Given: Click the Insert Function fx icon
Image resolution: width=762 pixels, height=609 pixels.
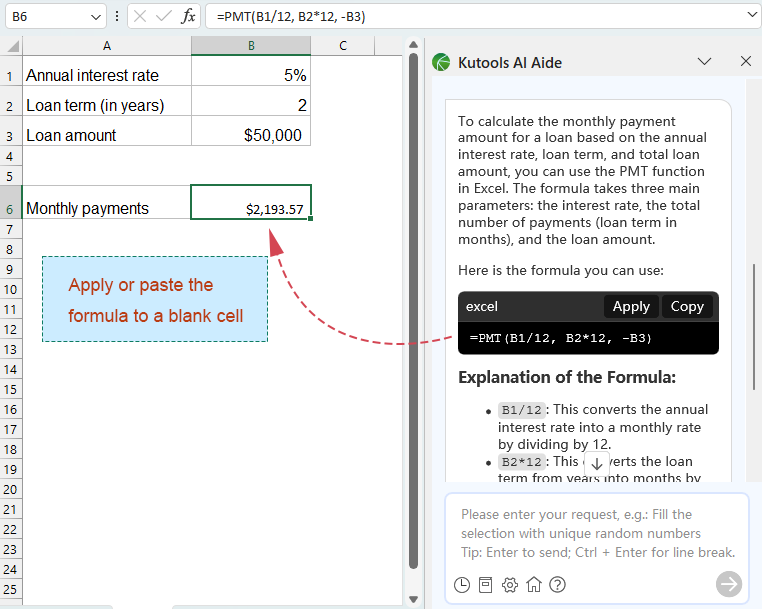Looking at the screenshot, I should pyautogui.click(x=188, y=16).
